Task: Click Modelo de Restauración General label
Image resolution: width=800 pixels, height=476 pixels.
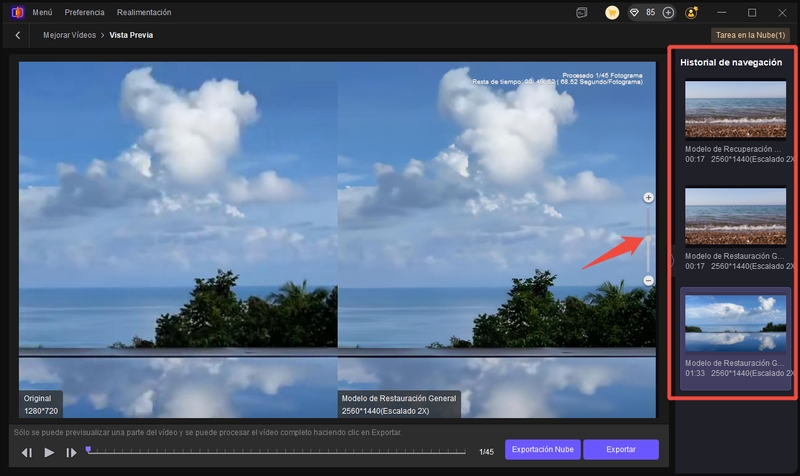Action: tap(399, 405)
